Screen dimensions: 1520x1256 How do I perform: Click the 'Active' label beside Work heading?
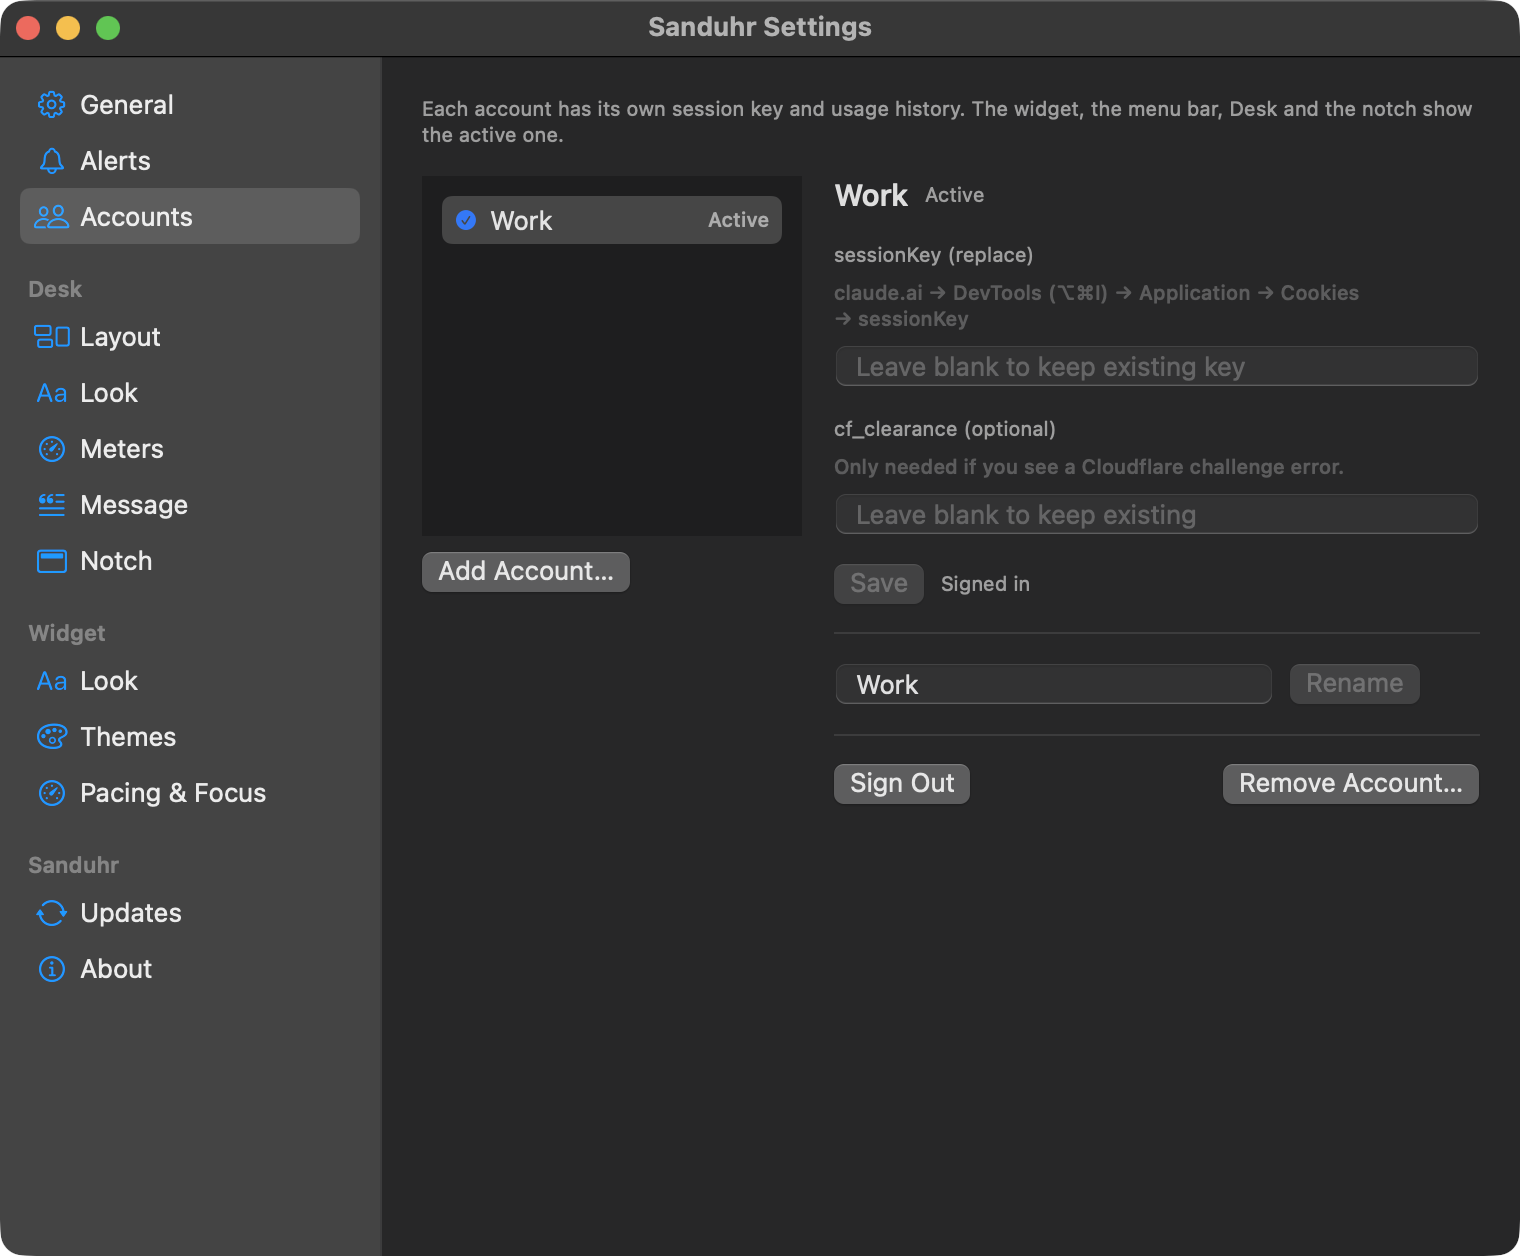pos(954,195)
